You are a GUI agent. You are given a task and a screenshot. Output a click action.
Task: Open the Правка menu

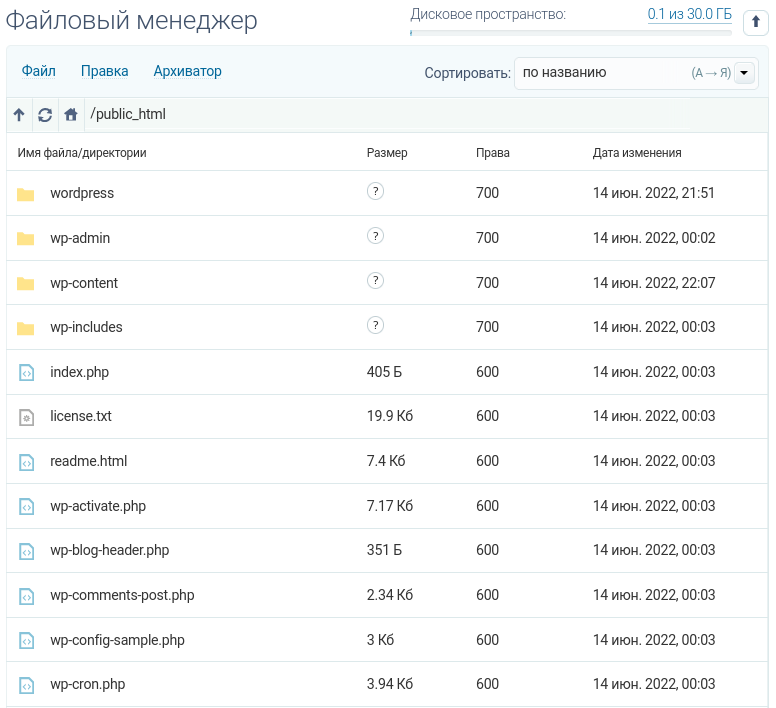pos(104,71)
